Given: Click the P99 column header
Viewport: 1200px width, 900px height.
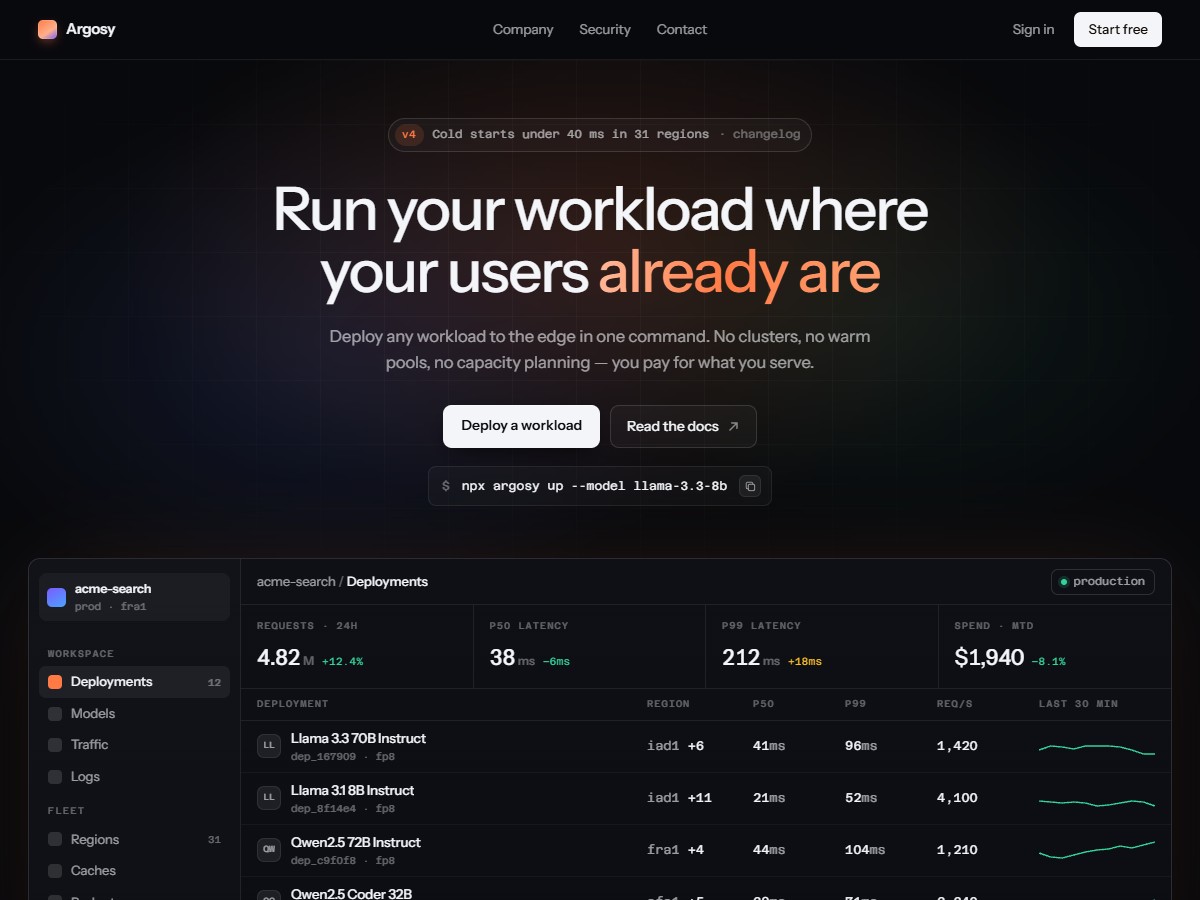Looking at the screenshot, I should tap(856, 704).
